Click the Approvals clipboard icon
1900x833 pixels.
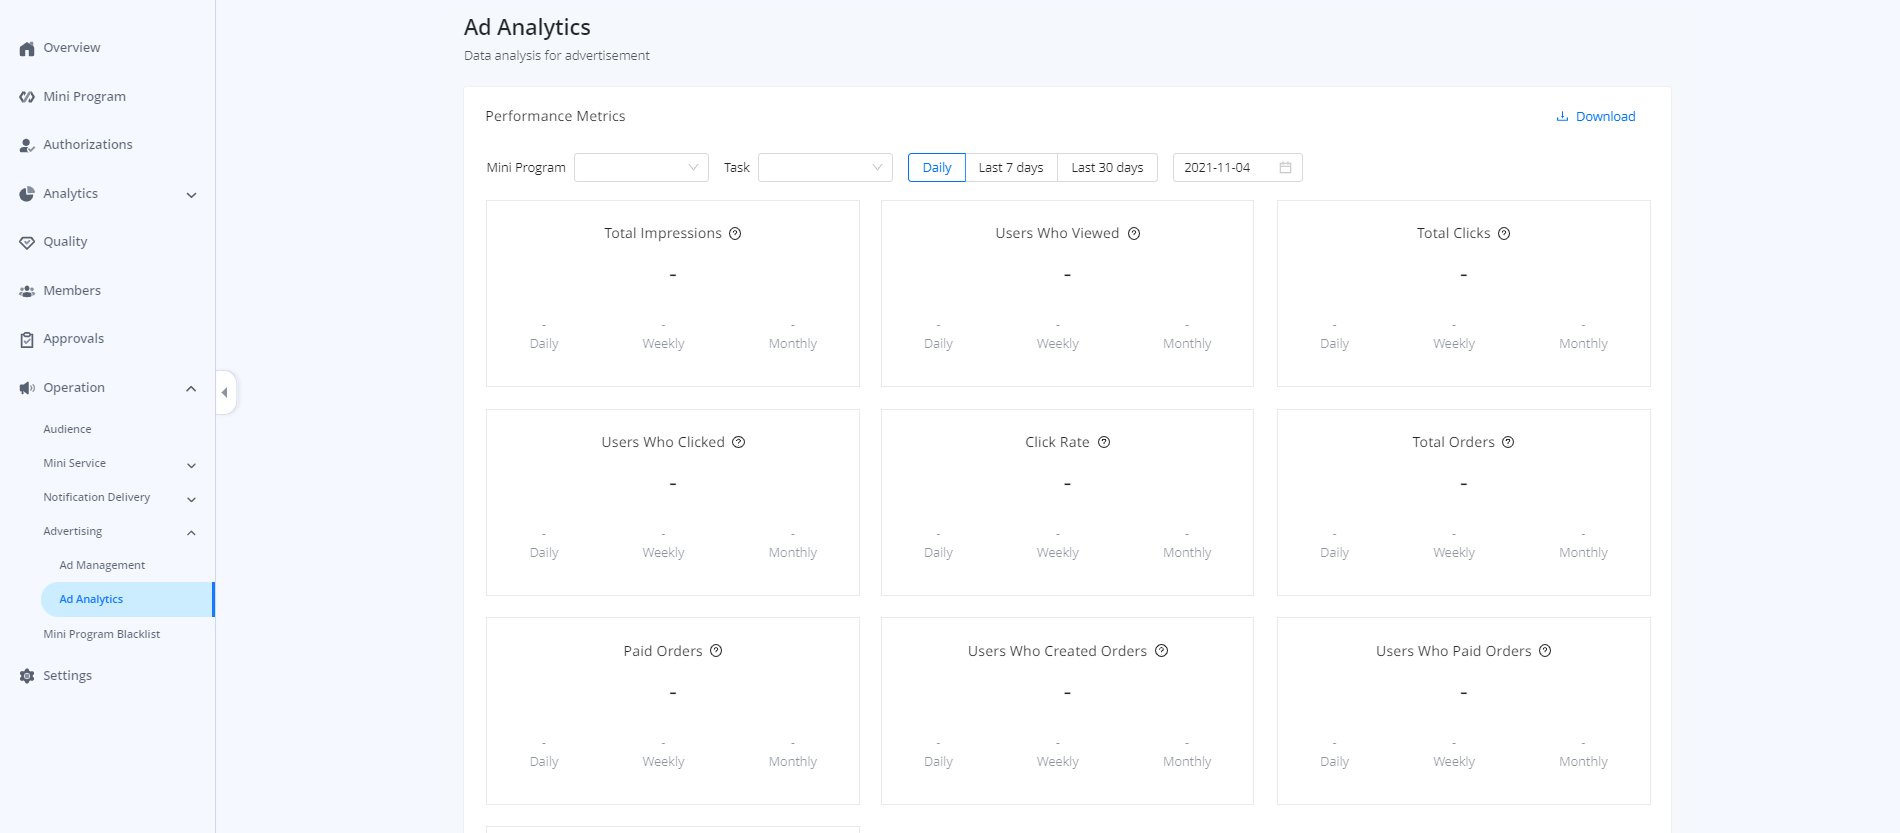[x=27, y=339]
